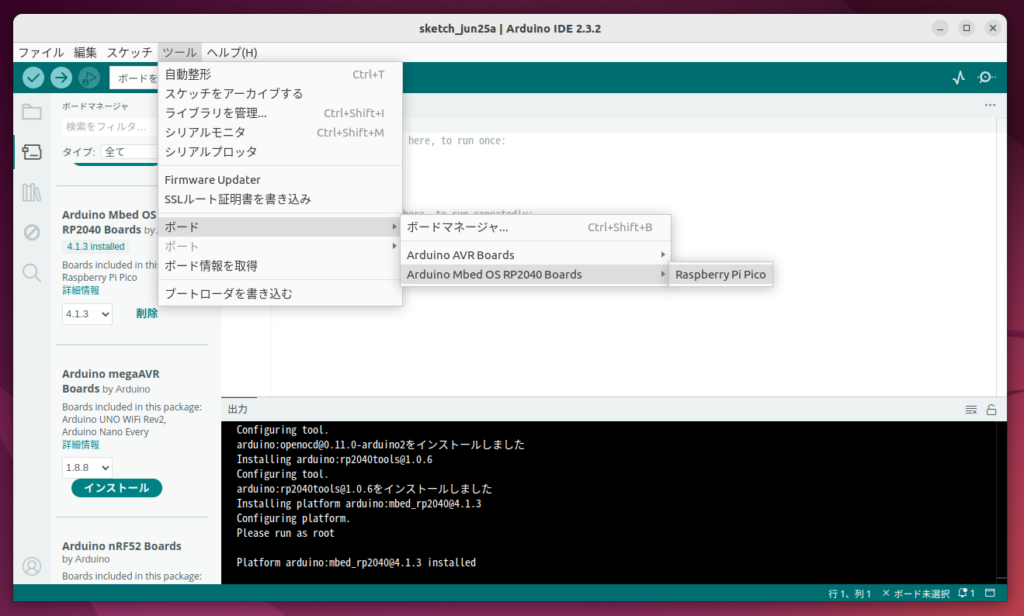Choose ライブラリを管理... menu item
1024x616 pixels.
point(280,113)
